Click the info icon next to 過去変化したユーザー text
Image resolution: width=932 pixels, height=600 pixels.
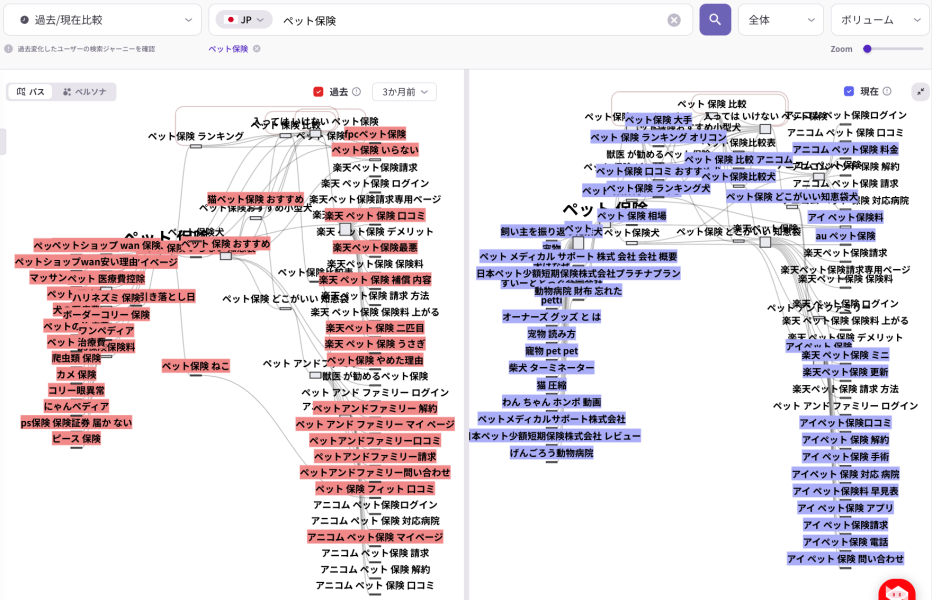coord(8,49)
